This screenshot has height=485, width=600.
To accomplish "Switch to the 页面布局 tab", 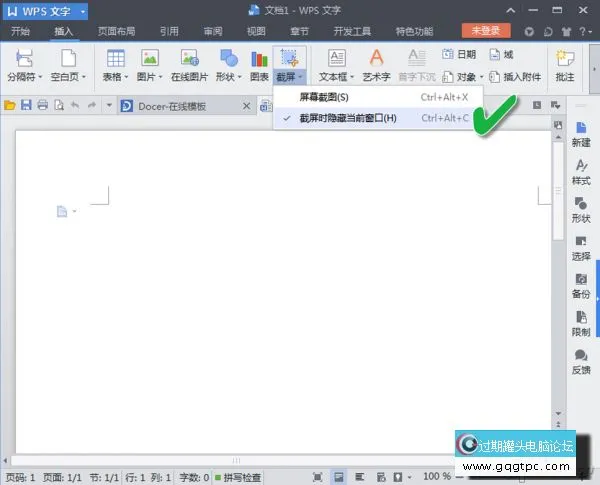I will click(x=116, y=31).
